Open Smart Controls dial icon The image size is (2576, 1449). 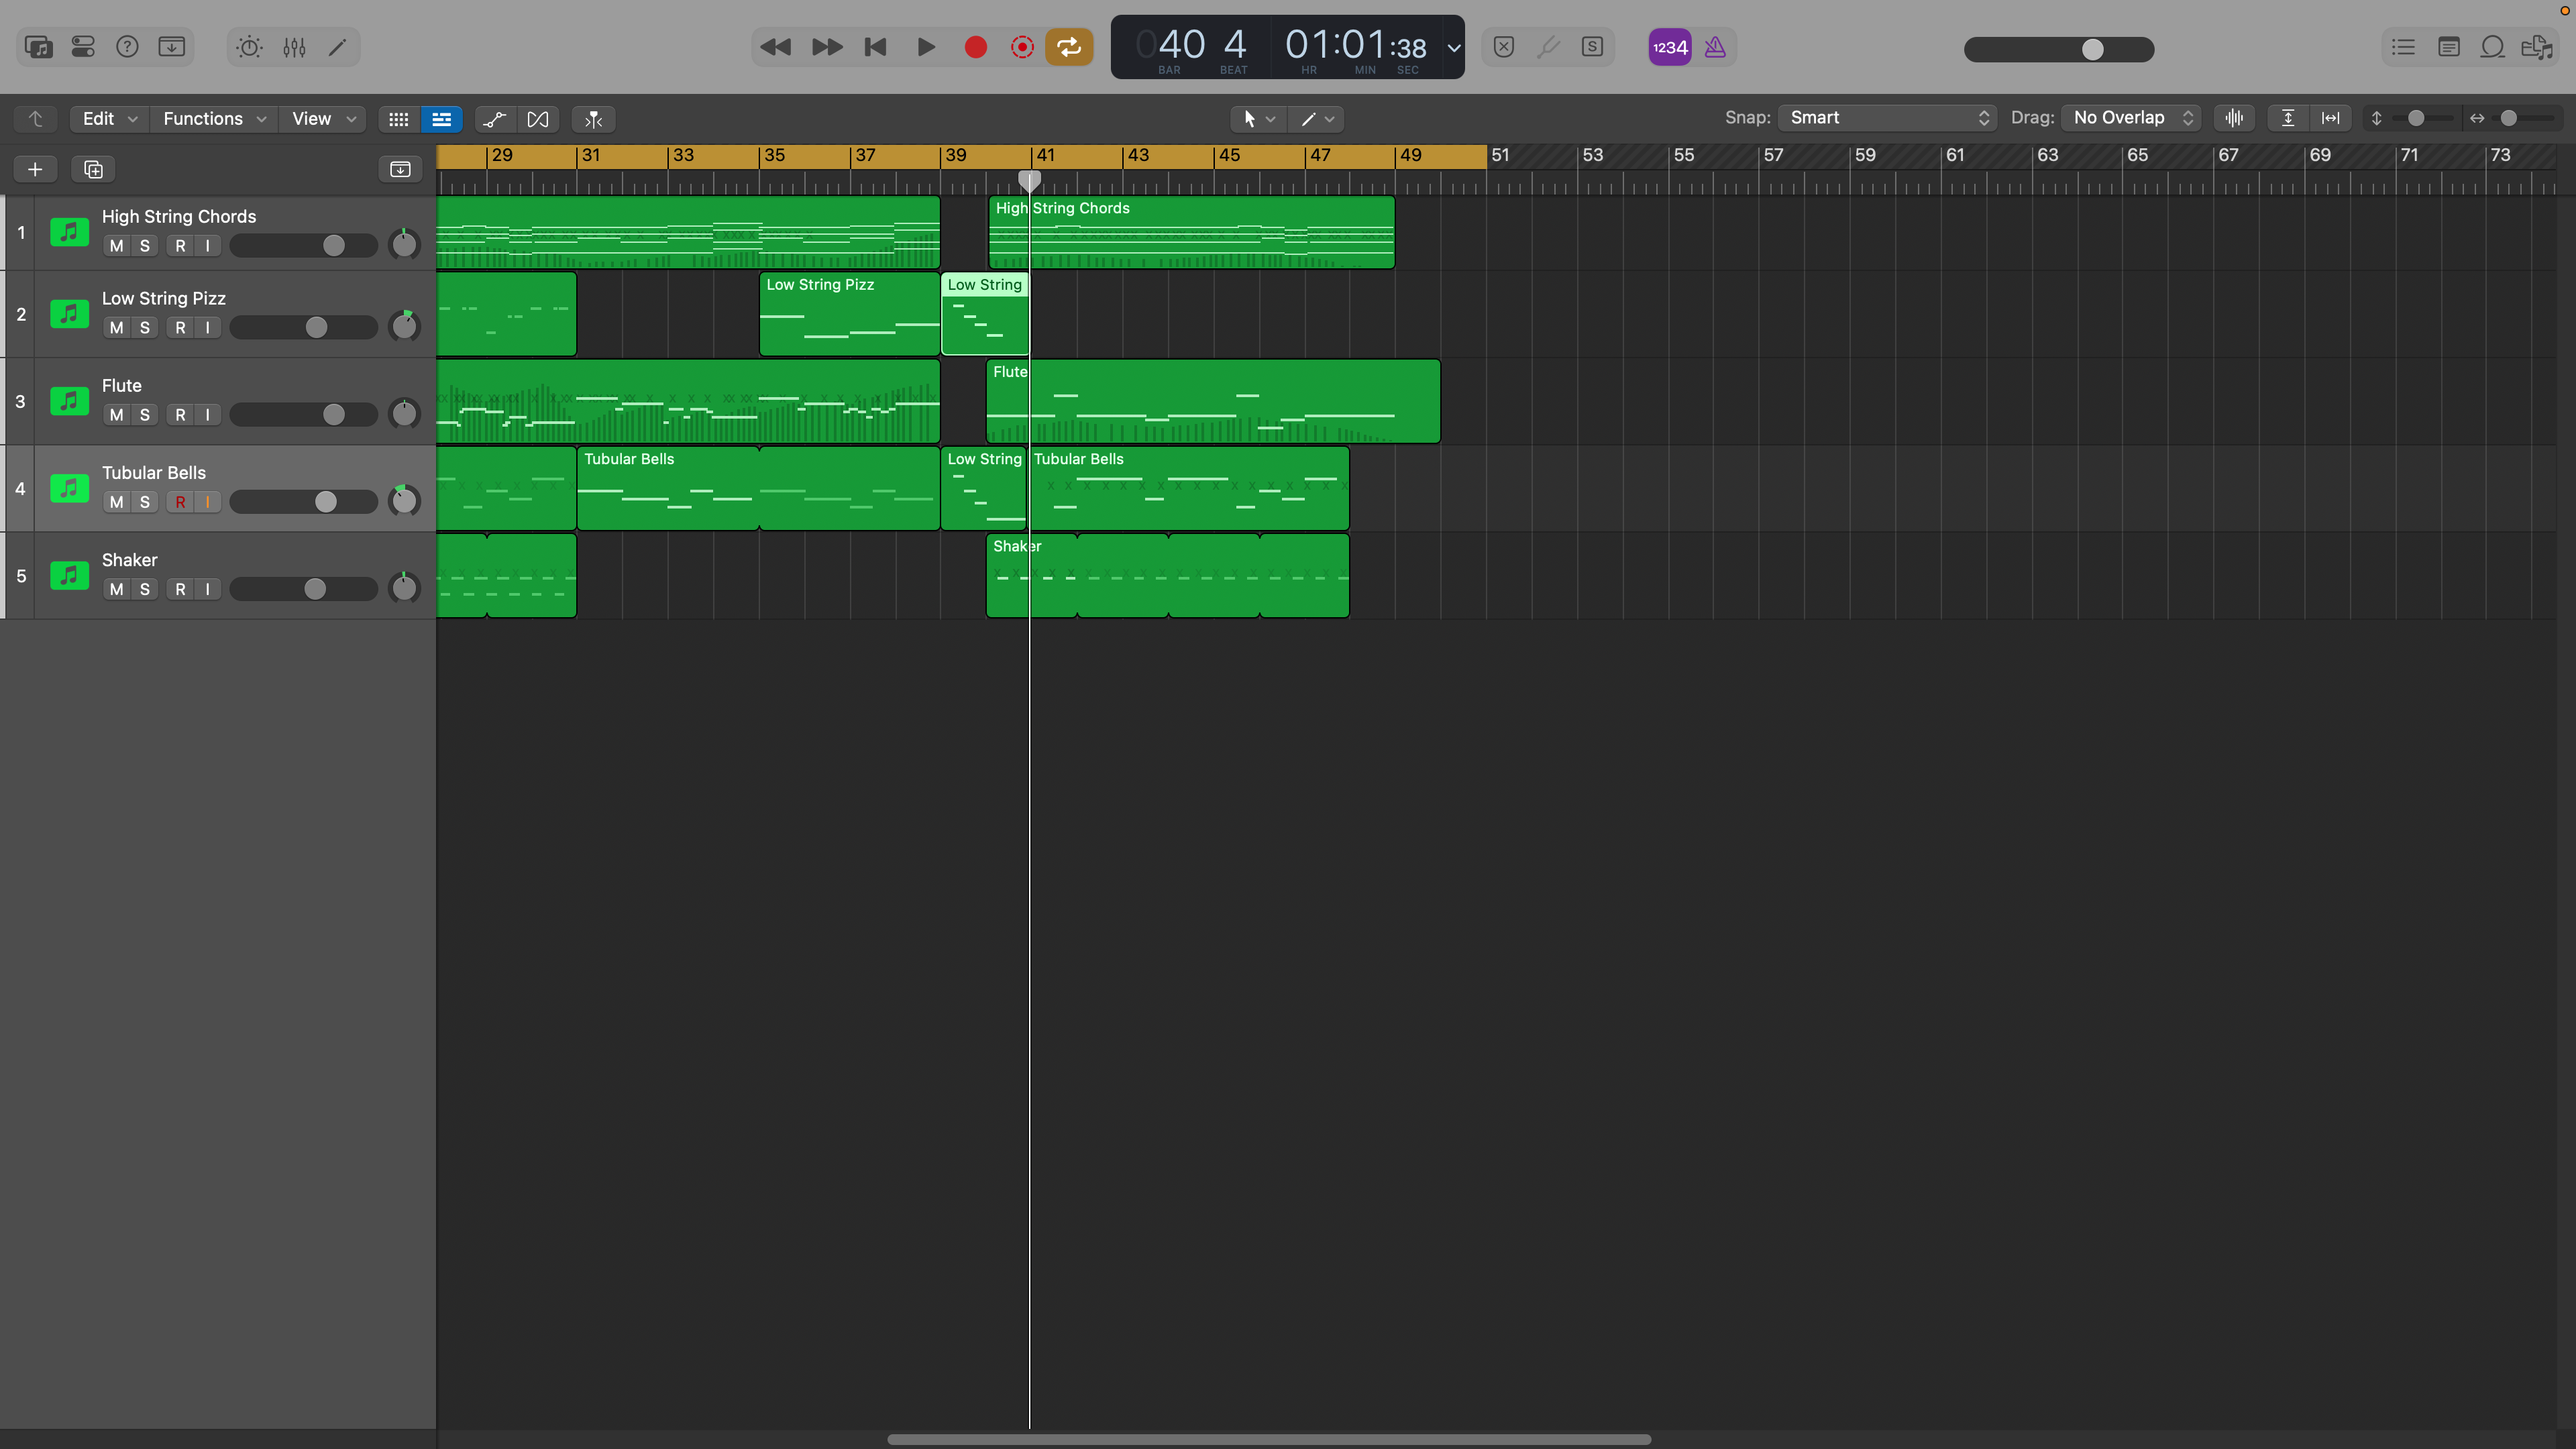(249, 47)
